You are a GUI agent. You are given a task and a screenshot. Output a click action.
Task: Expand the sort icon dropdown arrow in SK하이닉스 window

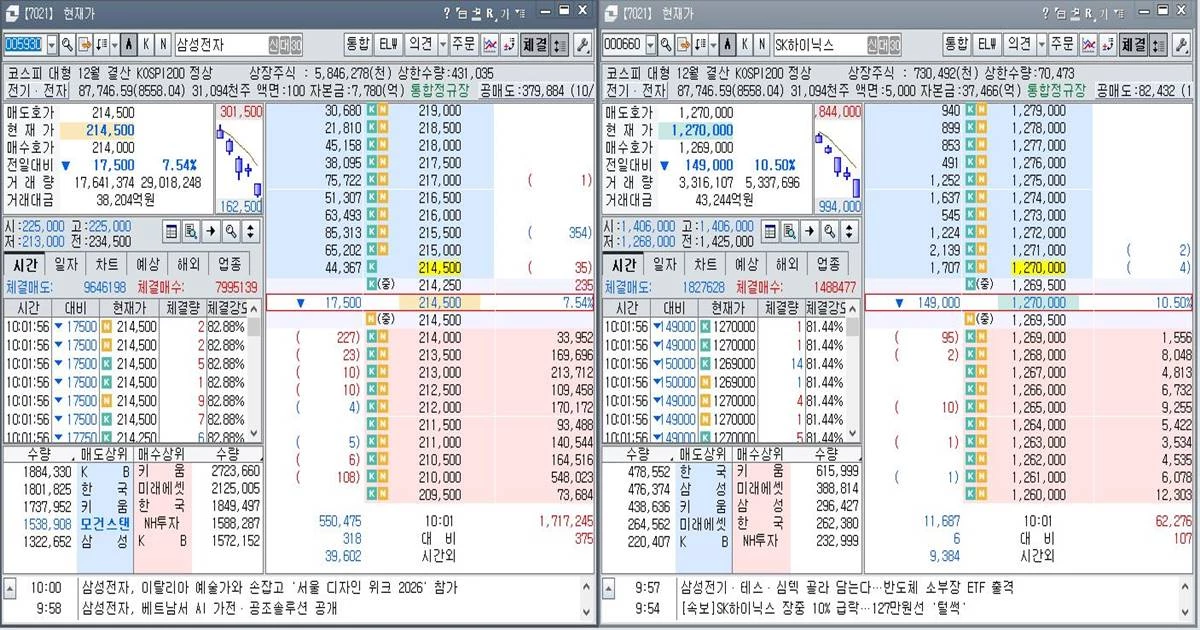pyautogui.click(x=714, y=45)
